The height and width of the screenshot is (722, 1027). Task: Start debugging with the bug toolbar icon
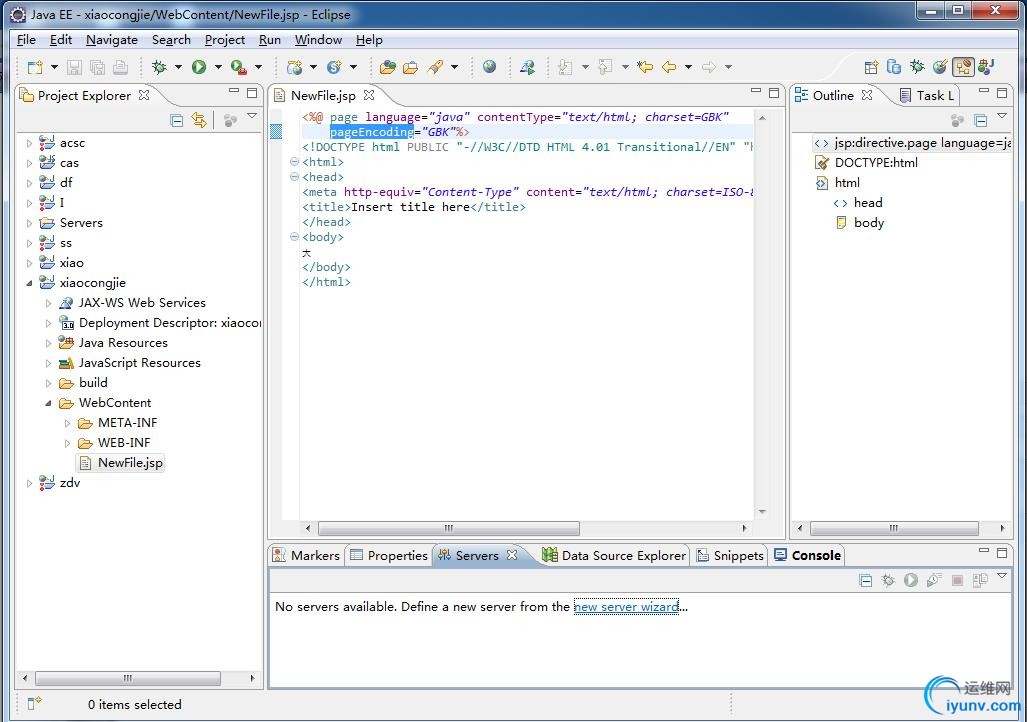pyautogui.click(x=159, y=67)
